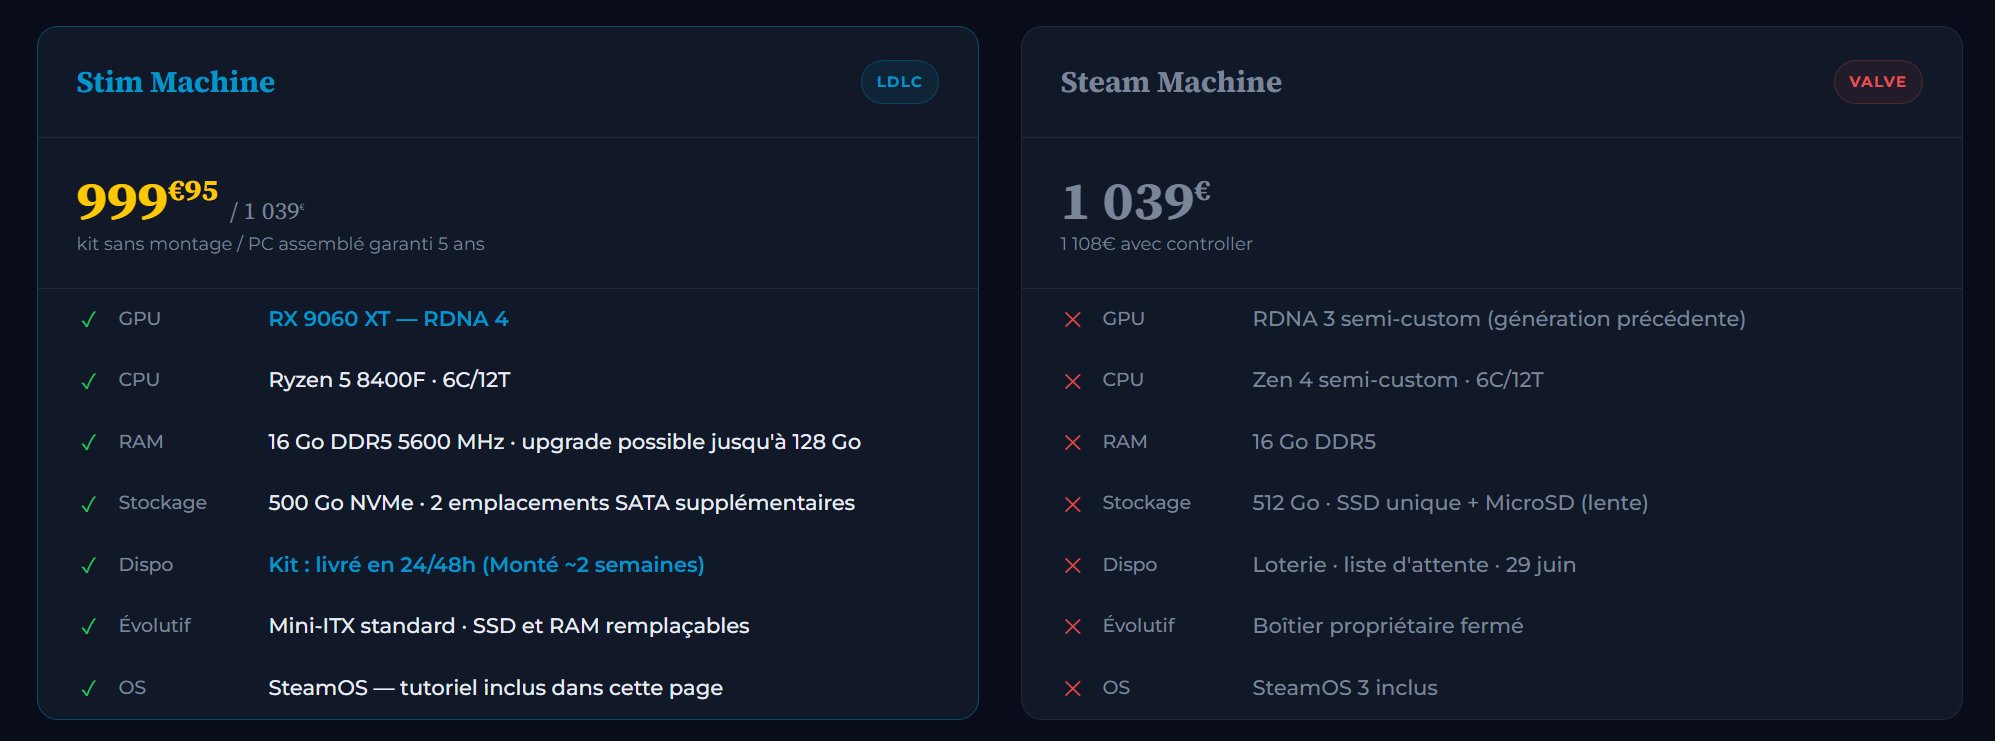Click the green check next to Stim Machine Dispo

[x=88, y=566]
